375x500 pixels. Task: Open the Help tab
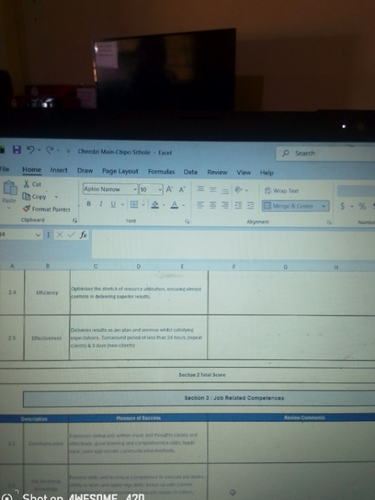267,173
